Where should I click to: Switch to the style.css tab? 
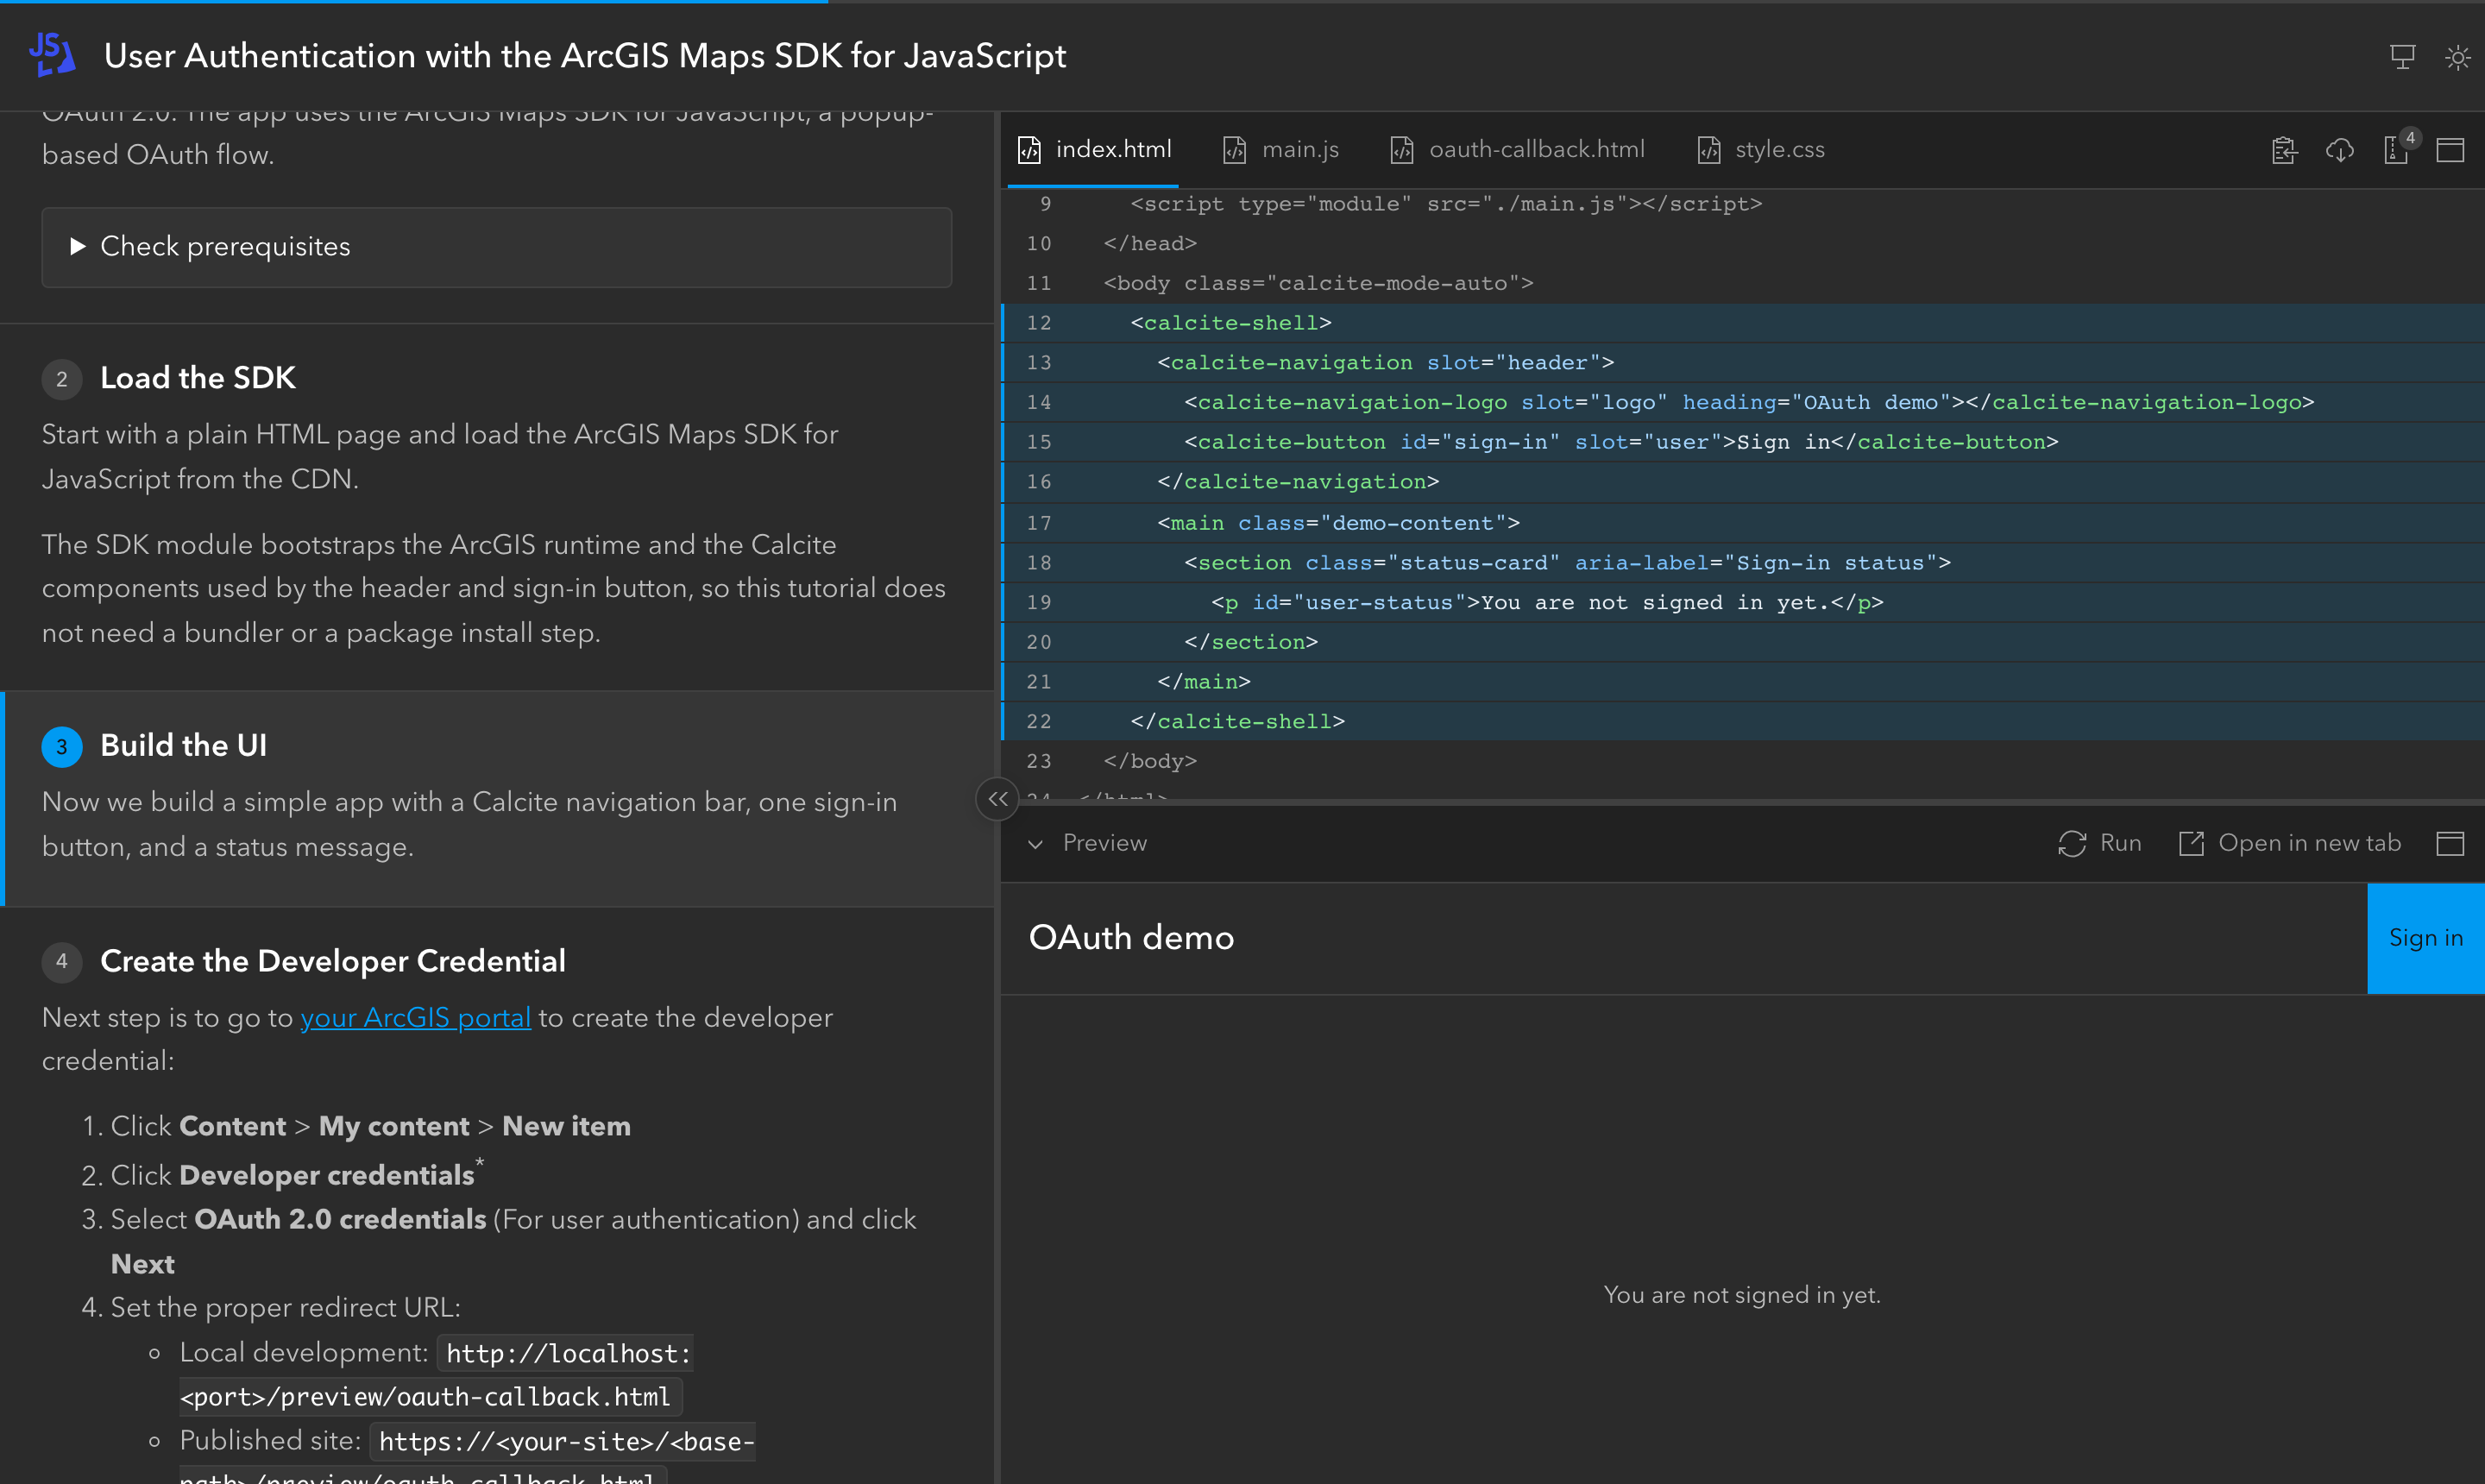pos(1761,150)
